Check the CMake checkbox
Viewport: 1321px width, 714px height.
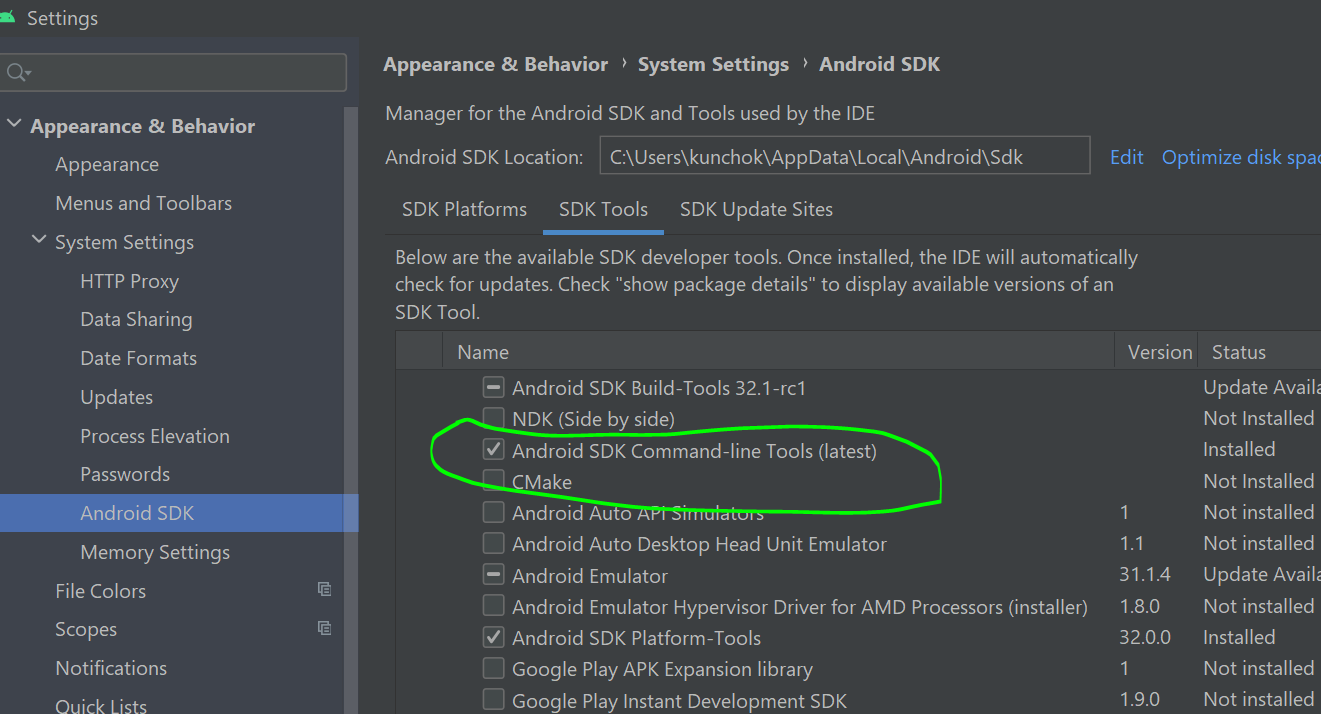[x=493, y=481]
